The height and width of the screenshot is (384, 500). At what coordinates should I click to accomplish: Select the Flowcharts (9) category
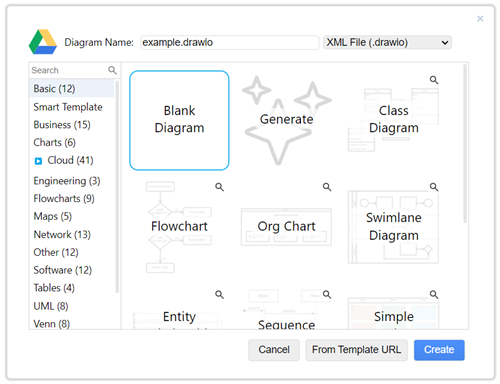coord(64,198)
